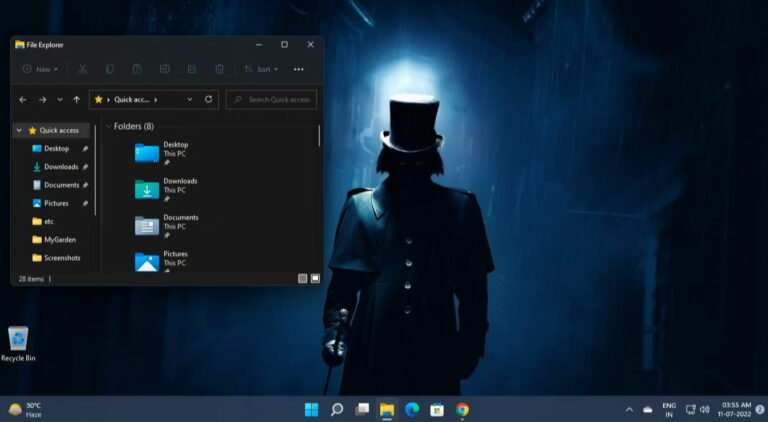
Task: Open Google Chrome from taskbar
Action: tap(462, 409)
